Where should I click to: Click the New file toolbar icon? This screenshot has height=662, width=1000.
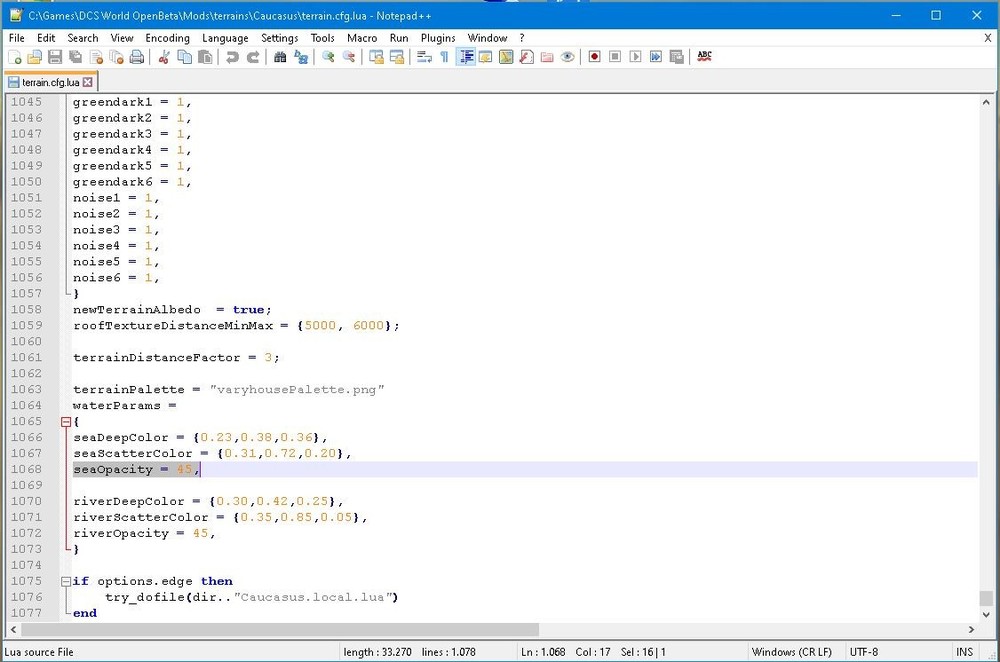pos(15,57)
